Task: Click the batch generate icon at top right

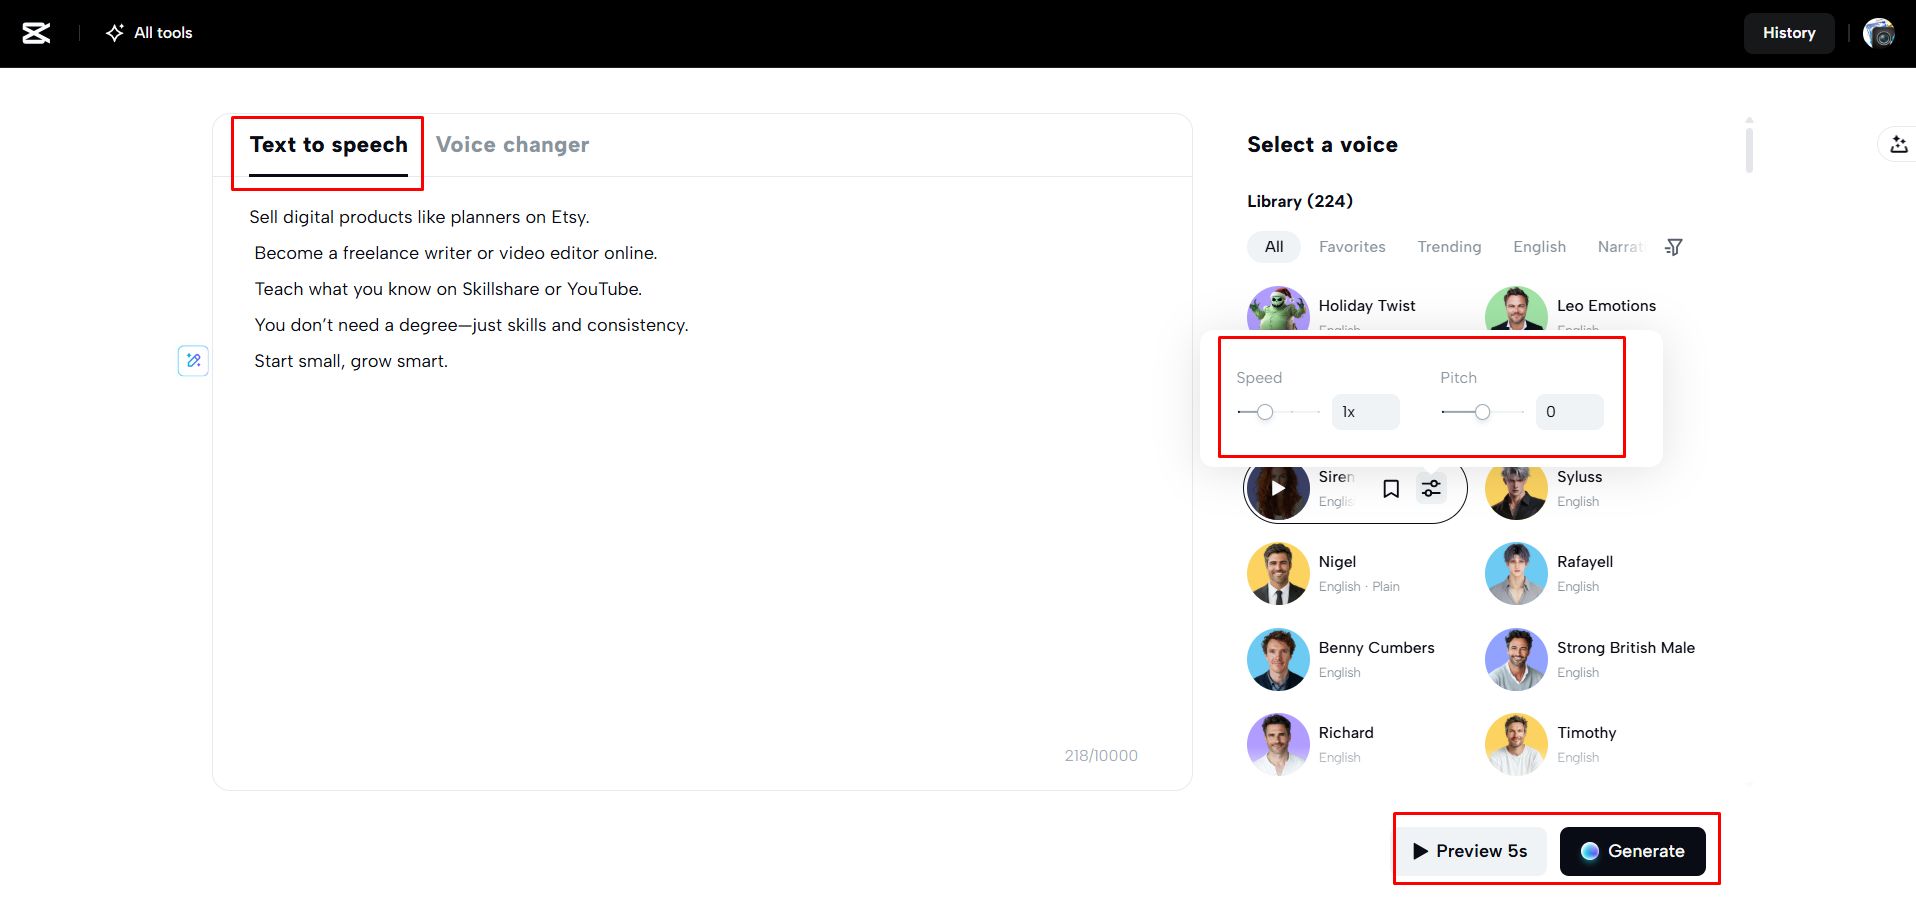Action: pyautogui.click(x=1898, y=144)
